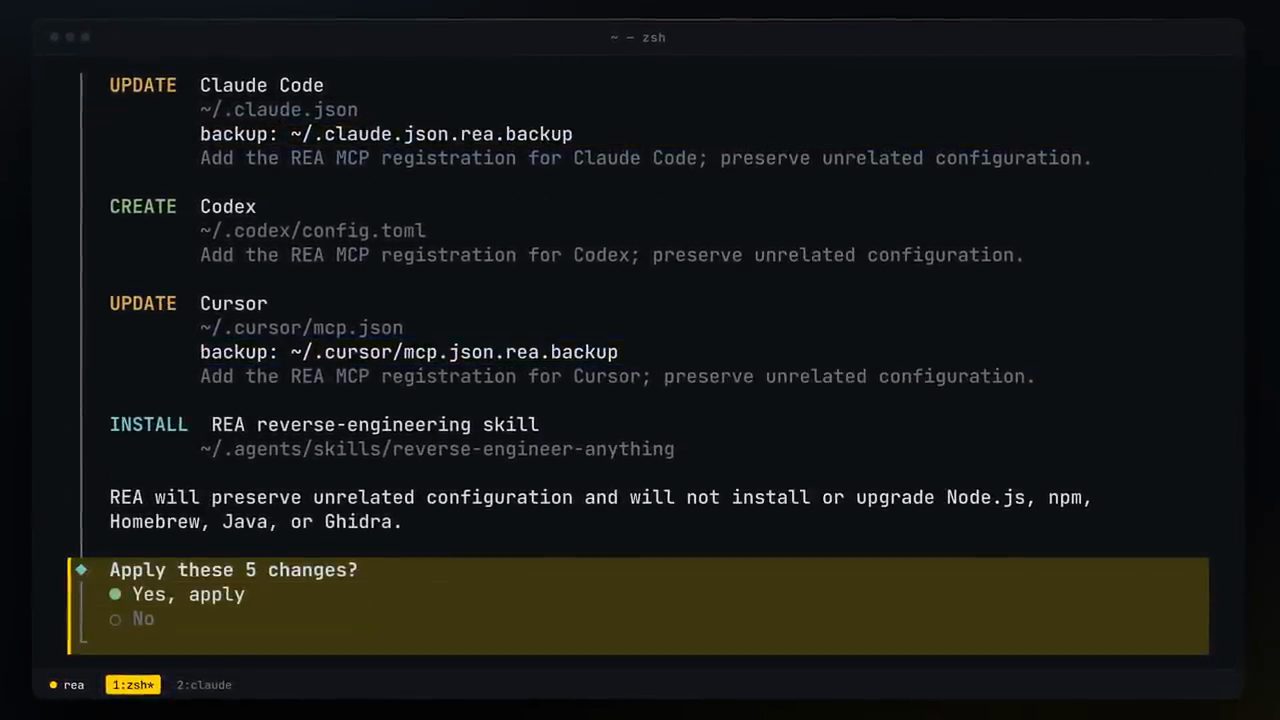Switch to the 2:claude tmux tab
The height and width of the screenshot is (720, 1280).
click(x=204, y=685)
